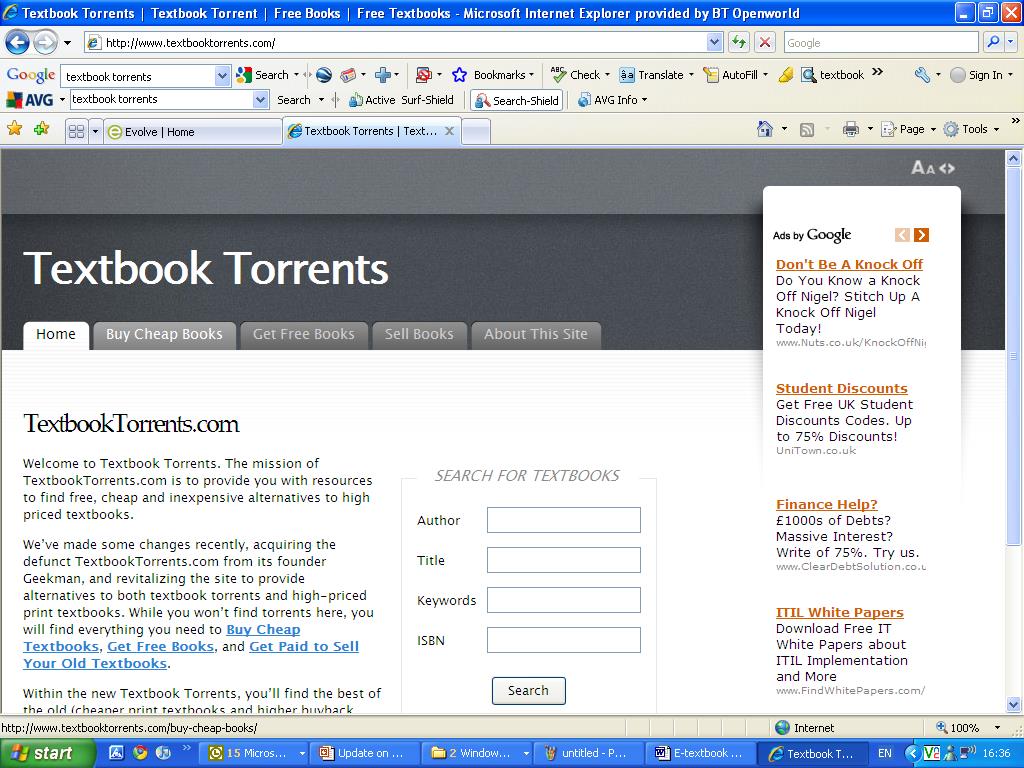Screen dimensions: 1024x768
Task: Open the address bar URL dropdown
Action: click(714, 42)
